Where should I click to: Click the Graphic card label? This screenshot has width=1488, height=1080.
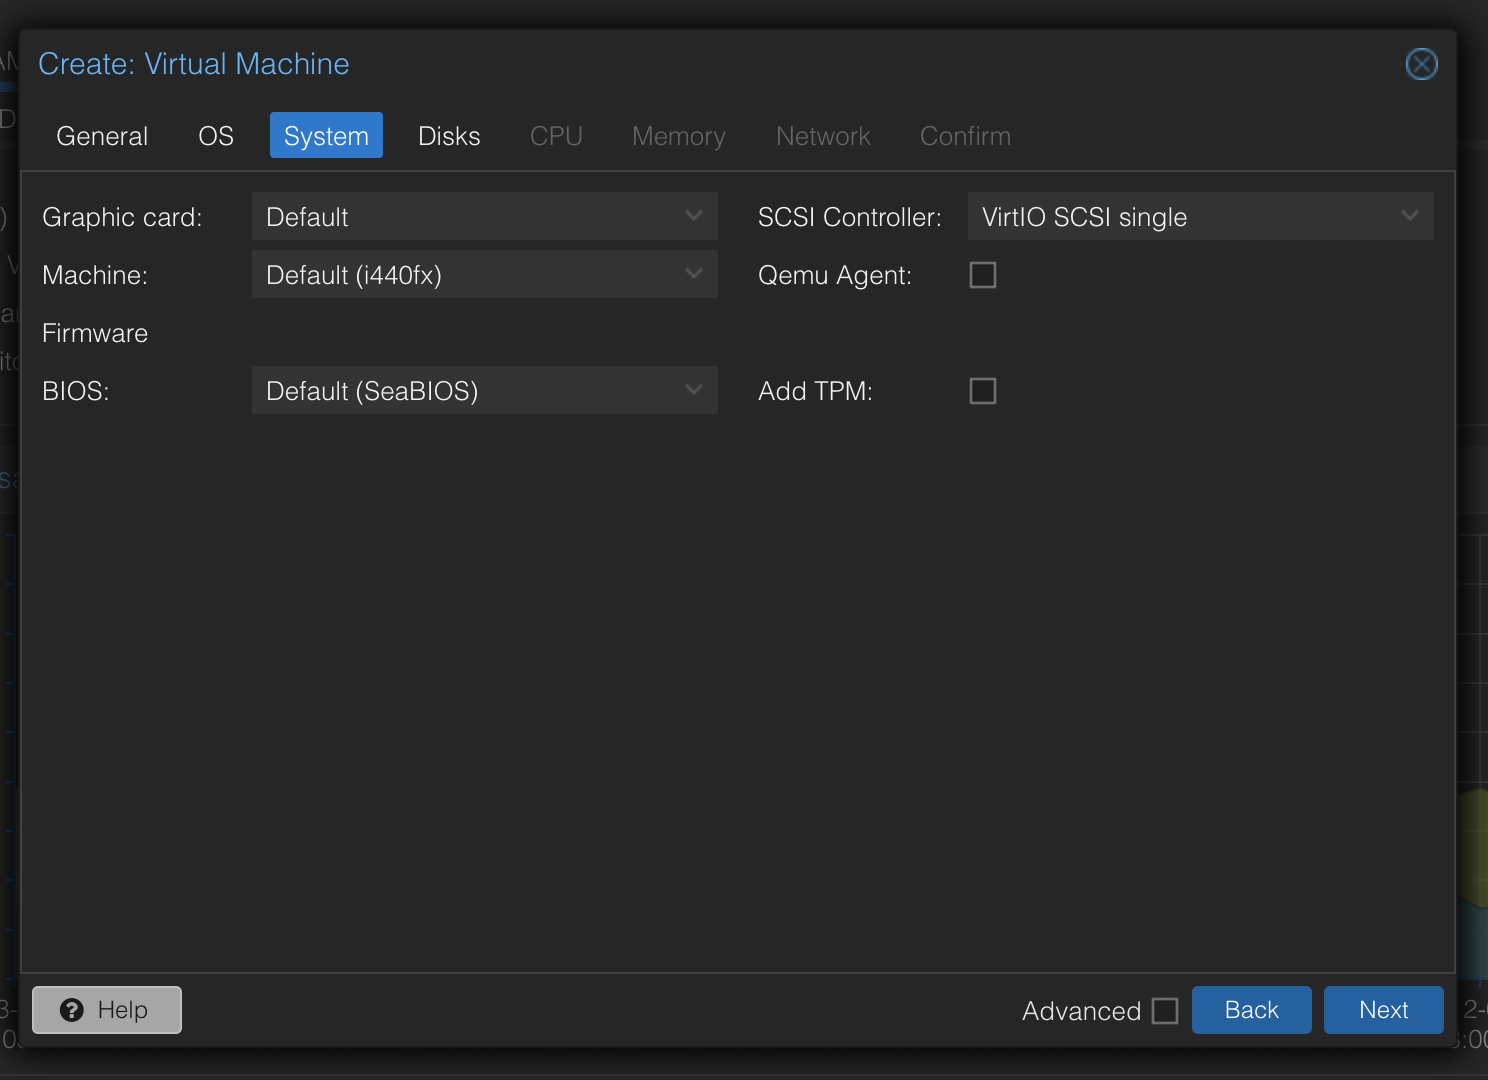(122, 217)
